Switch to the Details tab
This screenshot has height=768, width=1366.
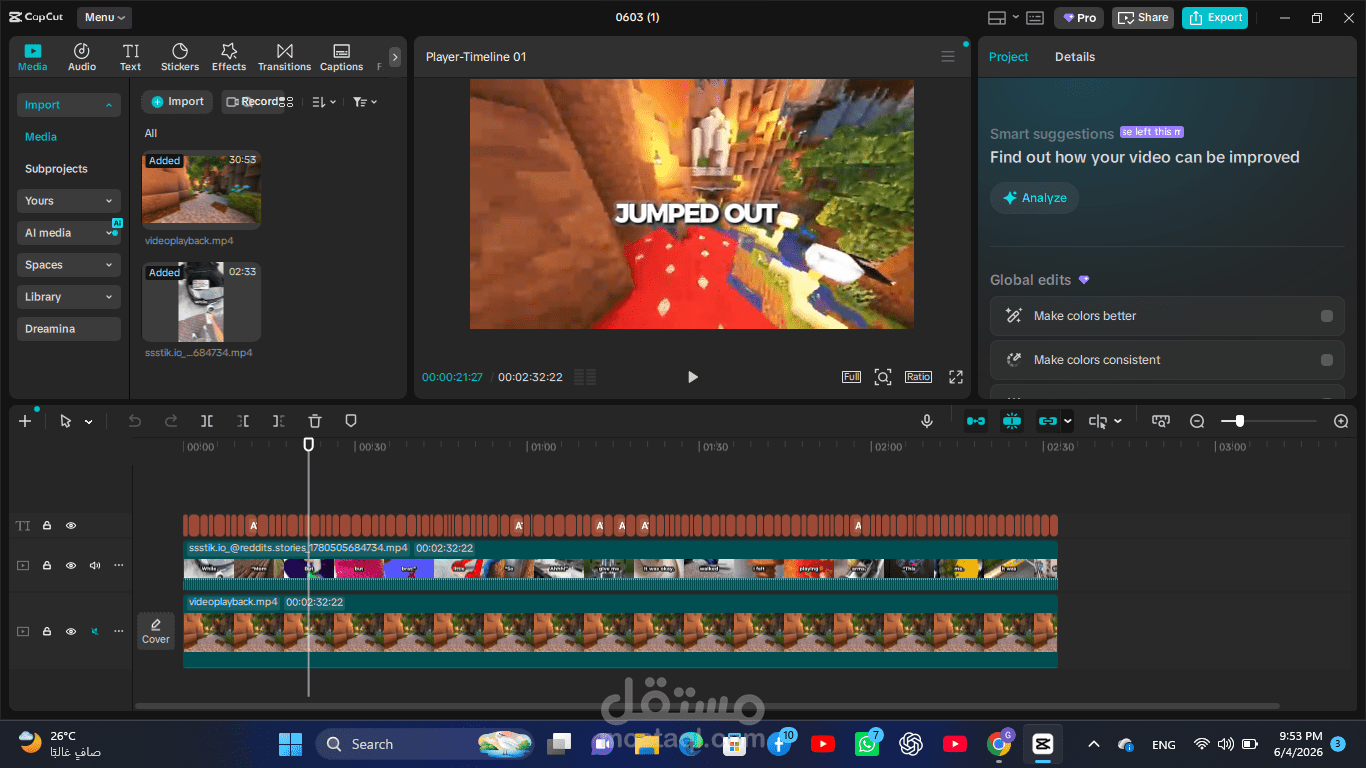pos(1075,57)
